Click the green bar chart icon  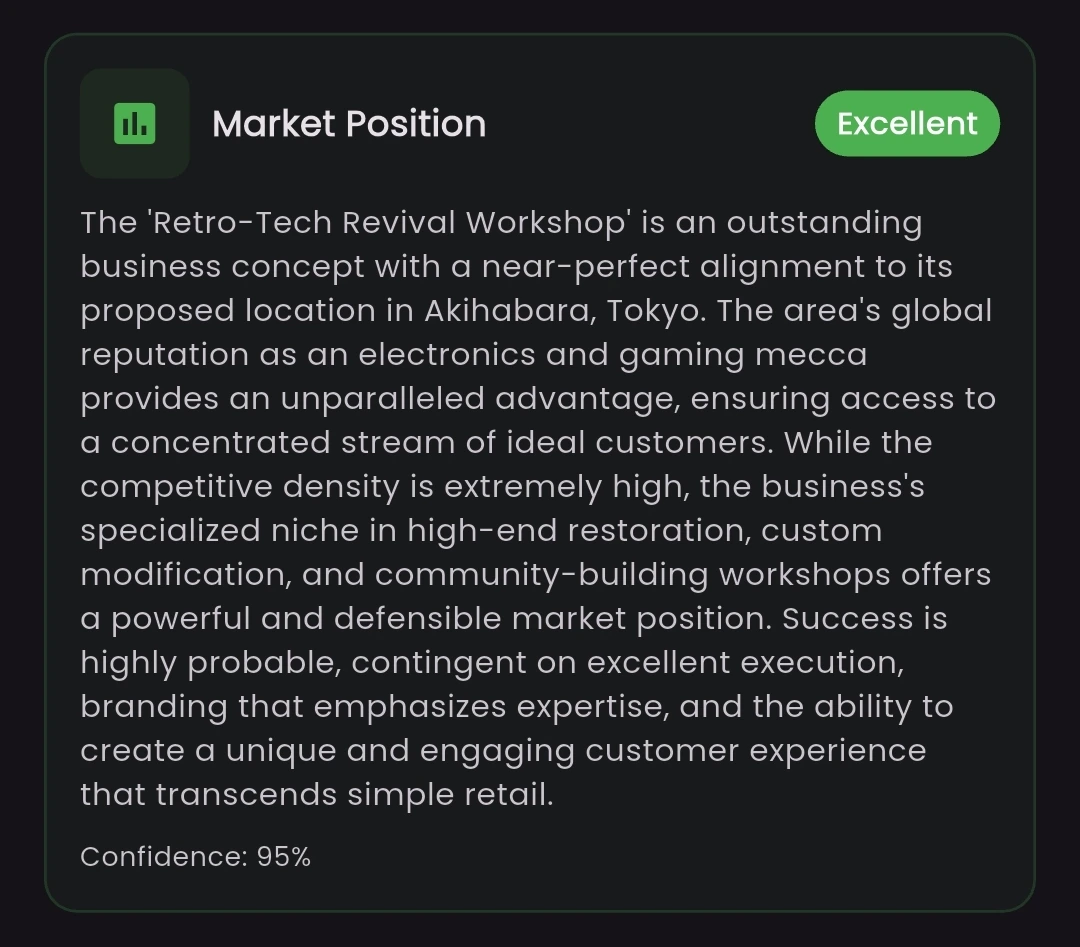134,124
